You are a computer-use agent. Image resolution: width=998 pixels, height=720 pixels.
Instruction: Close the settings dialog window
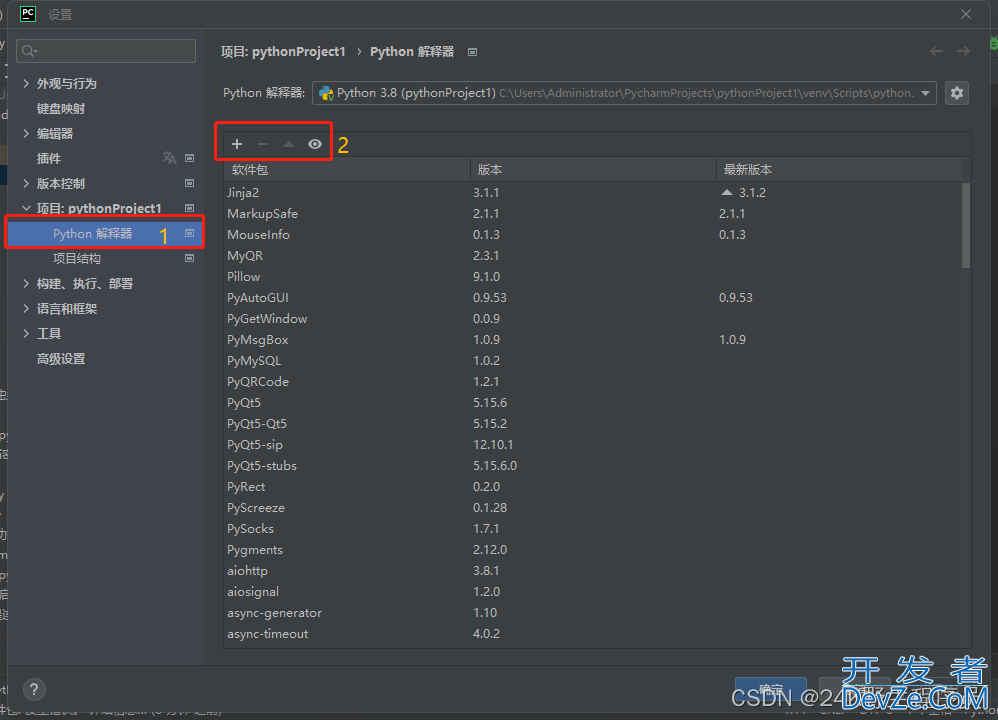[966, 14]
